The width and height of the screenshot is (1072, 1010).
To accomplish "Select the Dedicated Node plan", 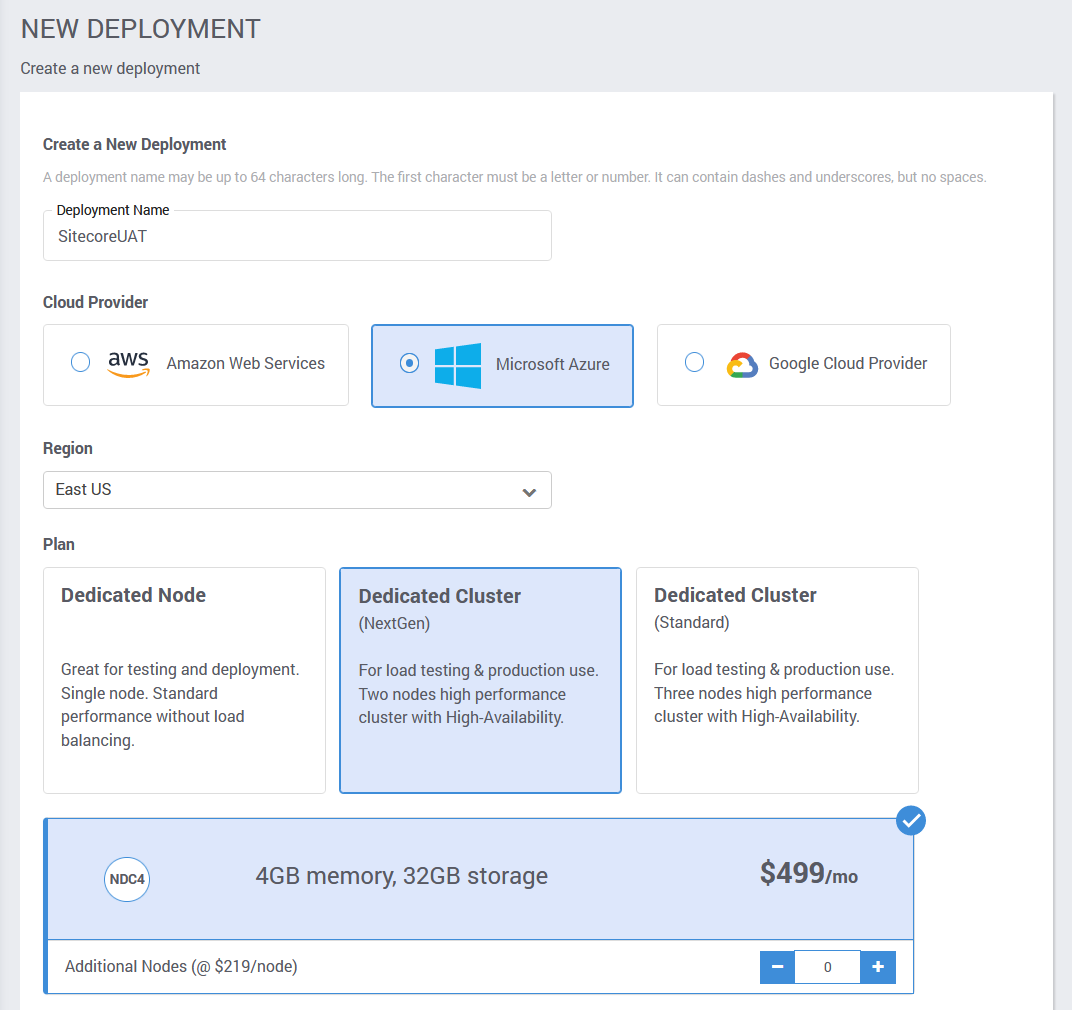I will click(183, 680).
